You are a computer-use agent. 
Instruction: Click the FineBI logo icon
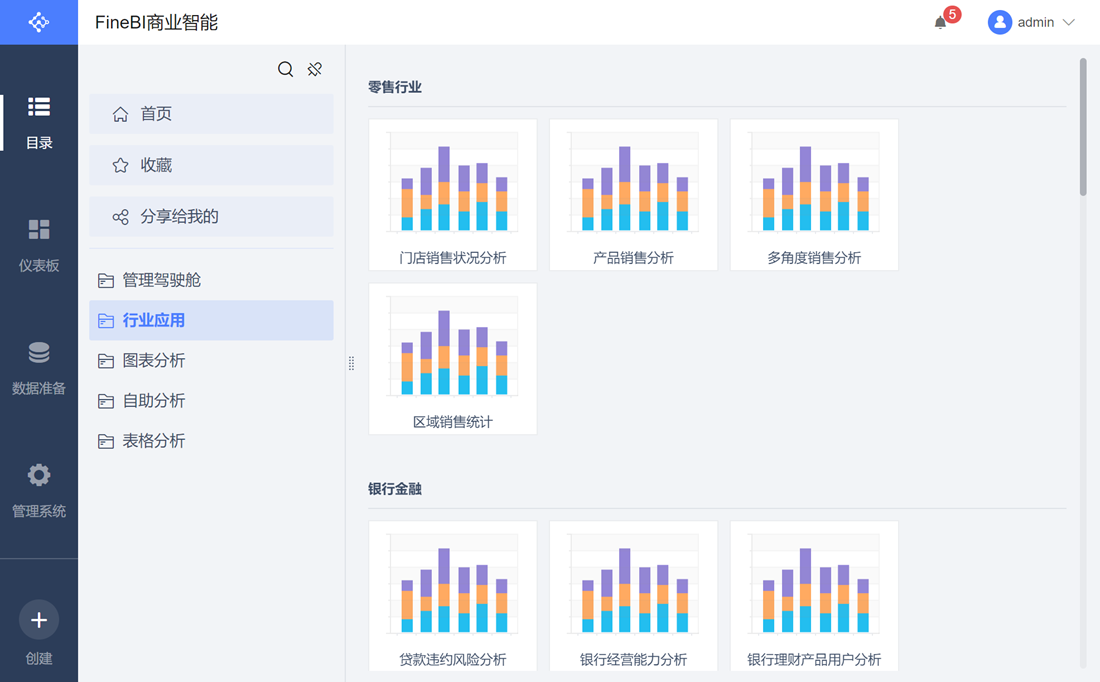[x=39, y=22]
